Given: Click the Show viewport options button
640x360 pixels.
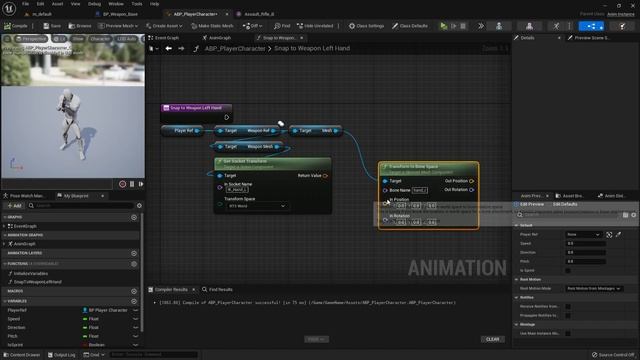Looking at the screenshot, I should [78, 39].
